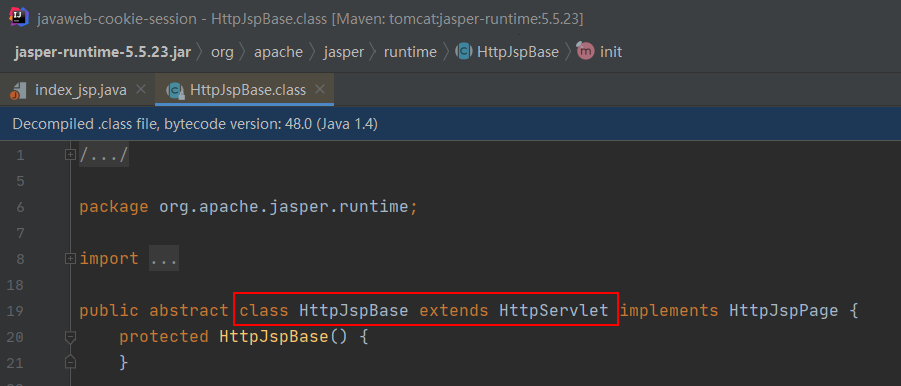The height and width of the screenshot is (386, 901).
Task: Click the protected keyword on line 20
Action: (x=164, y=337)
